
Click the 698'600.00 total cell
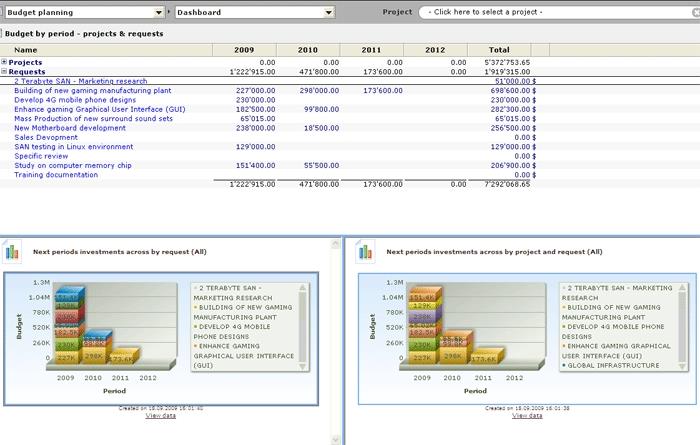(x=510, y=90)
